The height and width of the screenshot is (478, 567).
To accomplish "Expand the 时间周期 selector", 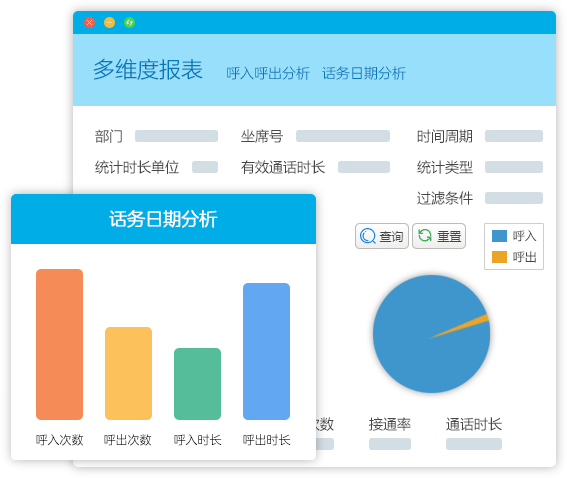I will click(514, 136).
